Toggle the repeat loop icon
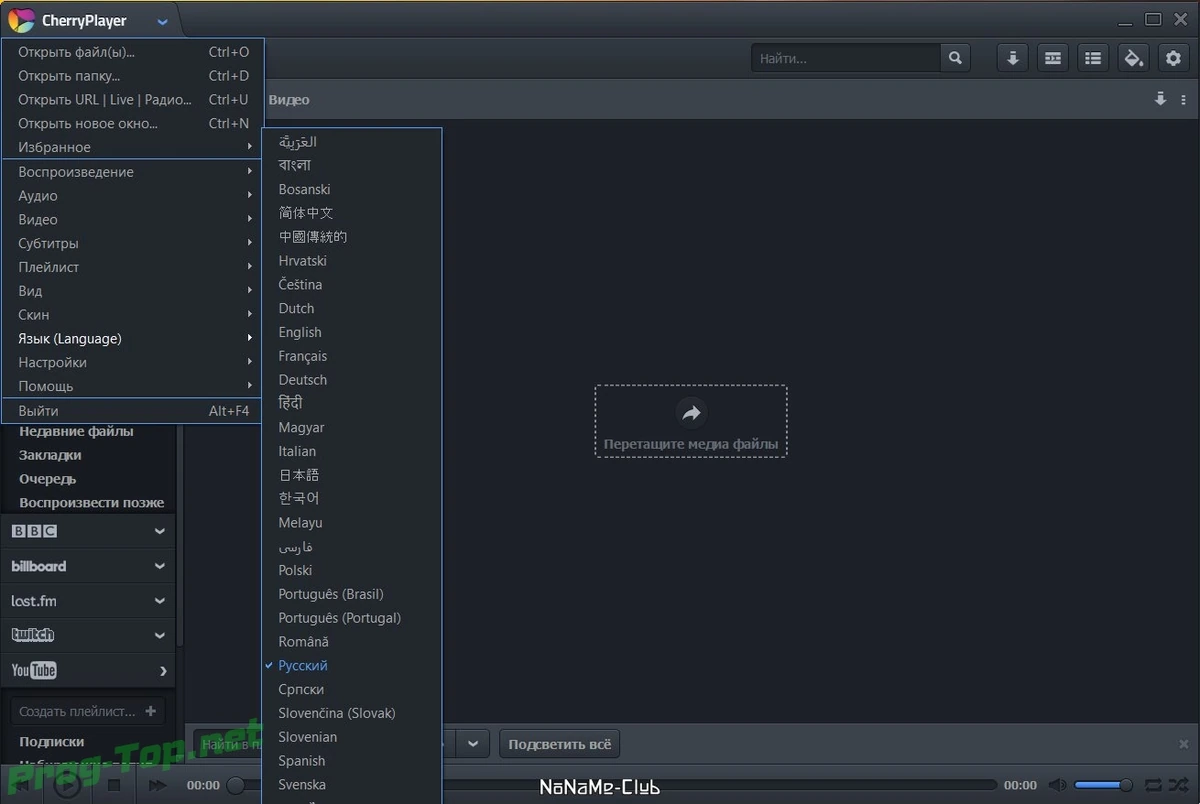Viewport: 1200px width, 804px height. [x=1154, y=785]
